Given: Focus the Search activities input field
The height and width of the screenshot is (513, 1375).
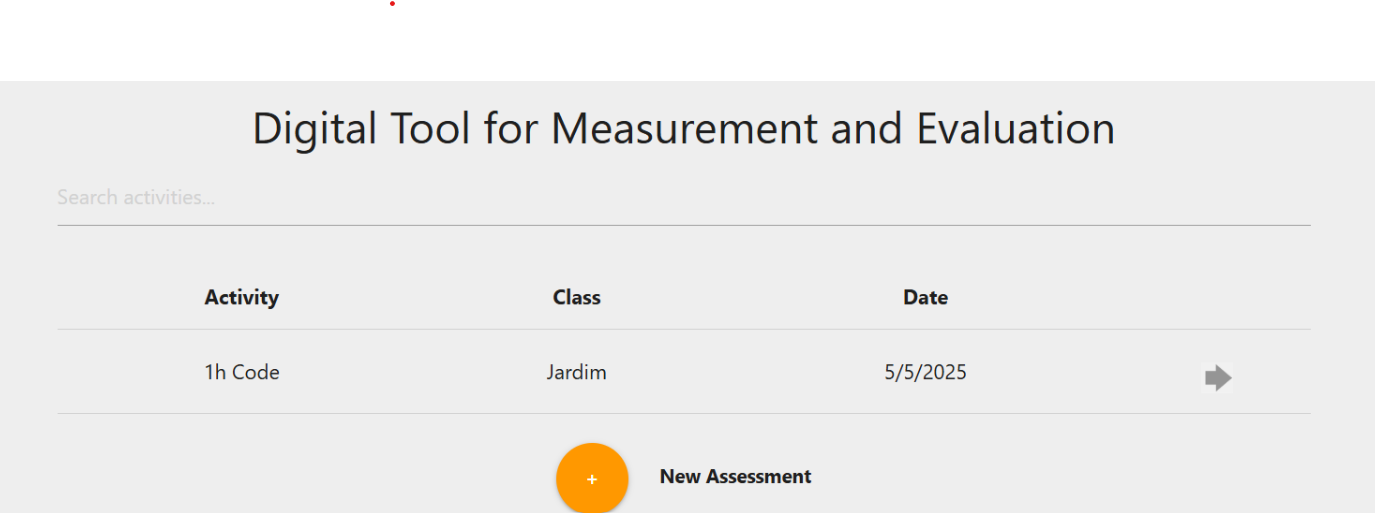Looking at the screenshot, I should 683,198.
